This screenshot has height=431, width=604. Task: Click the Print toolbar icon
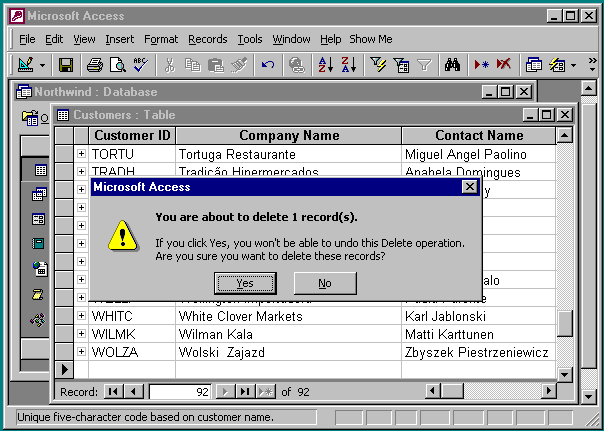(x=94, y=65)
